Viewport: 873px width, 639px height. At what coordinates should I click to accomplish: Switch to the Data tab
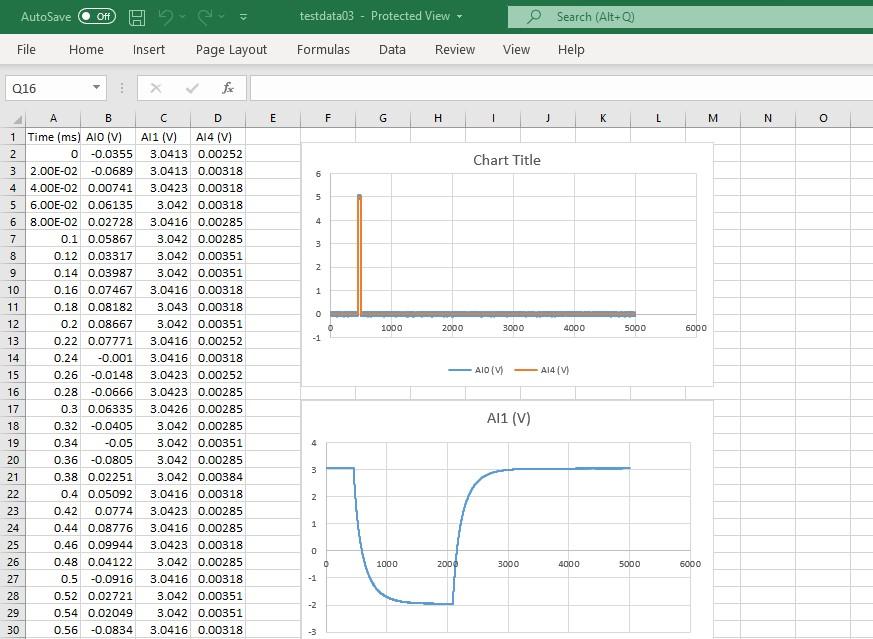[392, 49]
